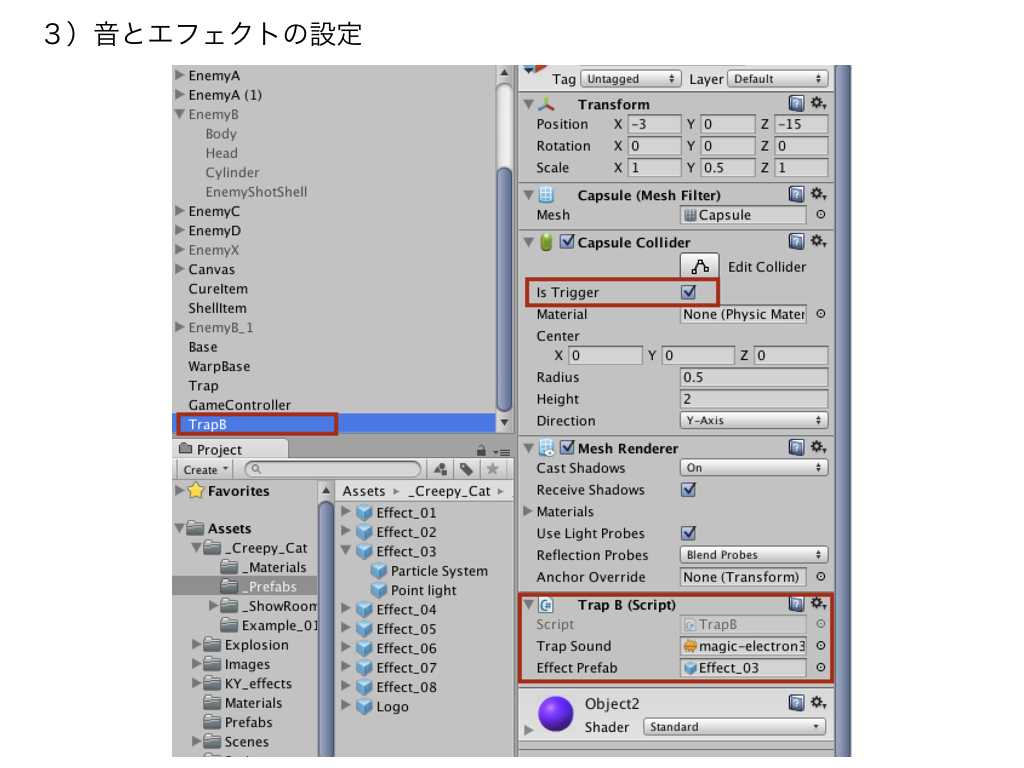Open Mesh Renderer gear menu
Image resolution: width=1024 pixels, height=768 pixels.
(x=818, y=447)
